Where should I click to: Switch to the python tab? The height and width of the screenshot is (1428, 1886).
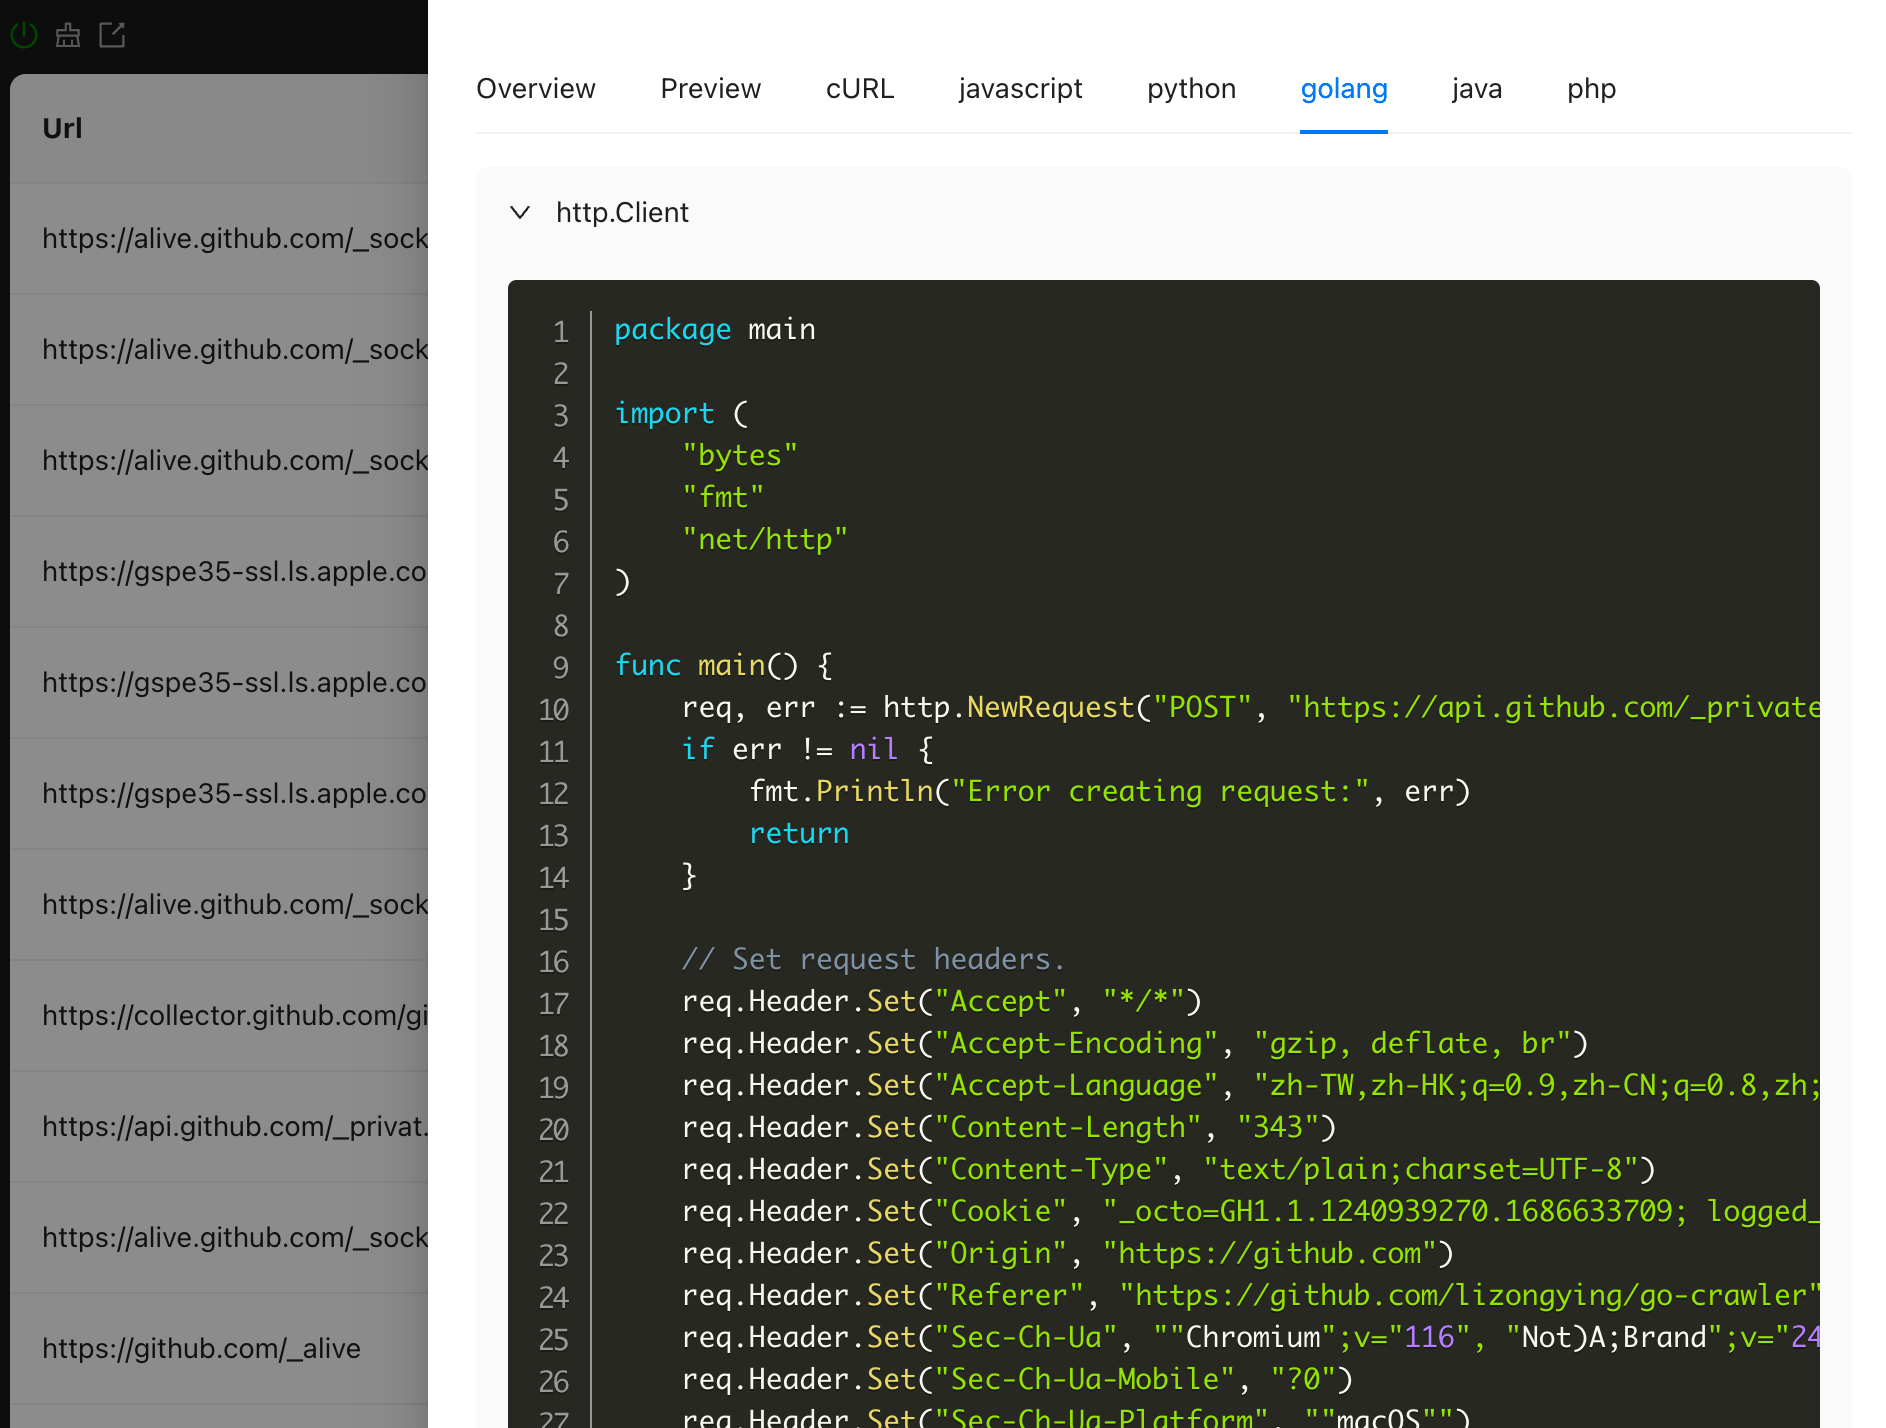point(1192,89)
